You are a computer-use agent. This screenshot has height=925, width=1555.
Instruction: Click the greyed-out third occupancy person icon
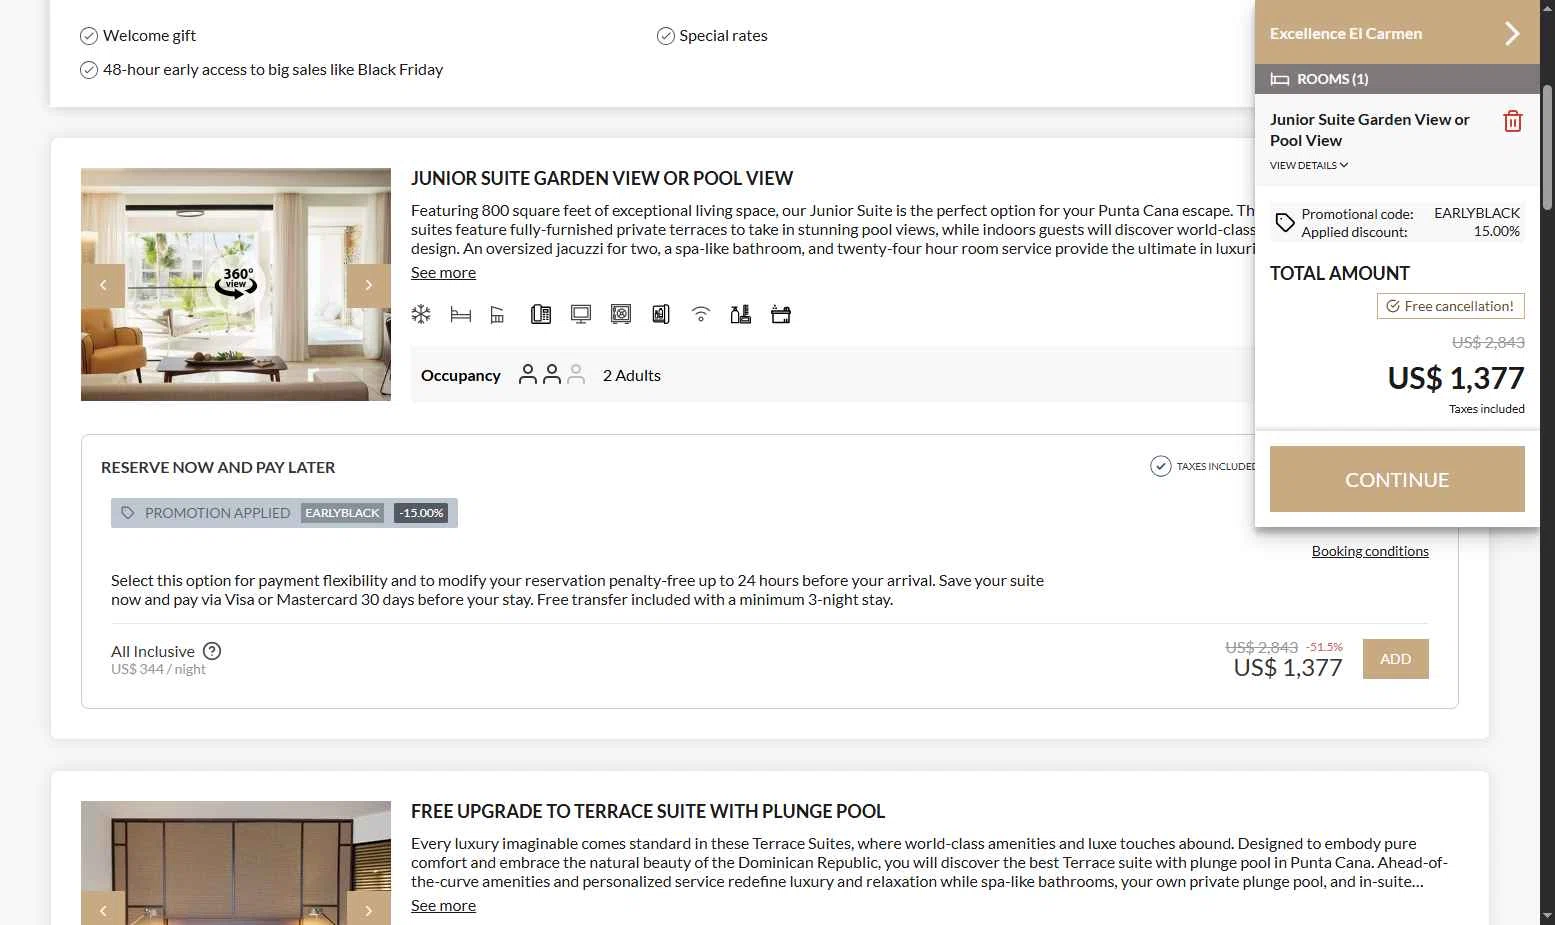[576, 375]
